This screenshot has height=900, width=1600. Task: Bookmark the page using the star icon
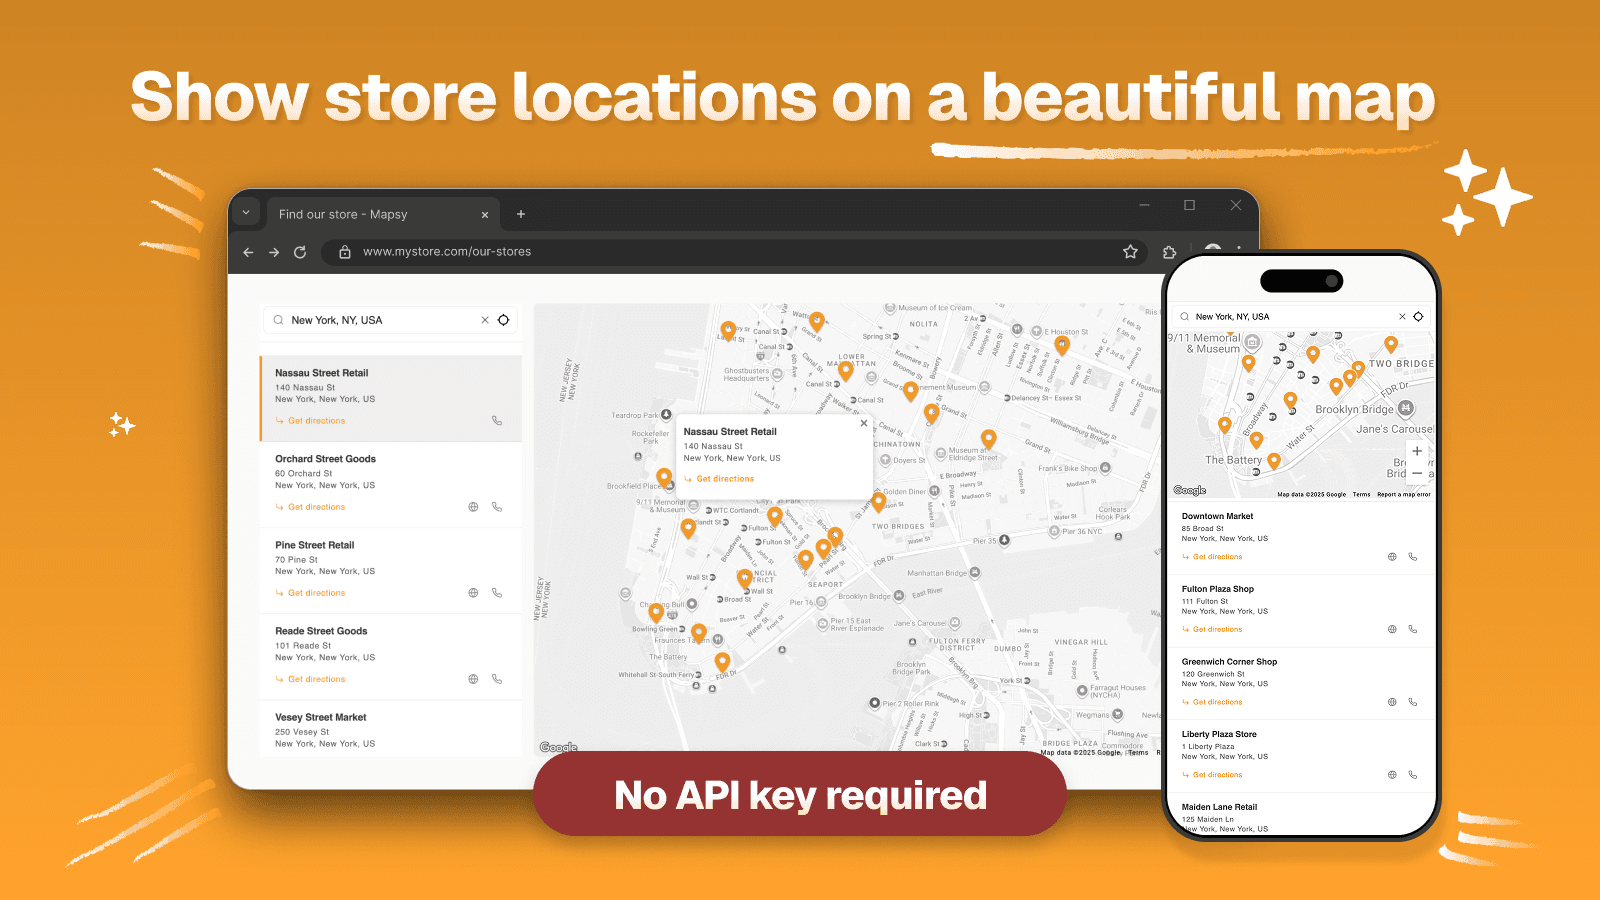pos(1131,252)
